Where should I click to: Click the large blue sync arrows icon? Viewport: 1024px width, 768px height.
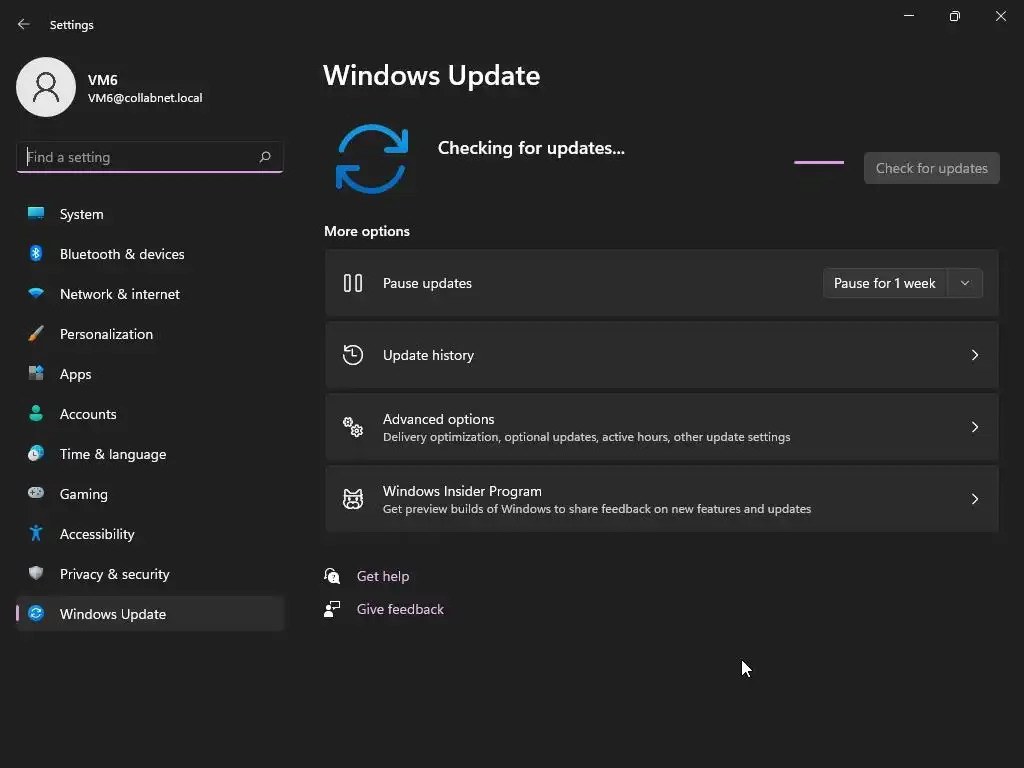click(372, 159)
